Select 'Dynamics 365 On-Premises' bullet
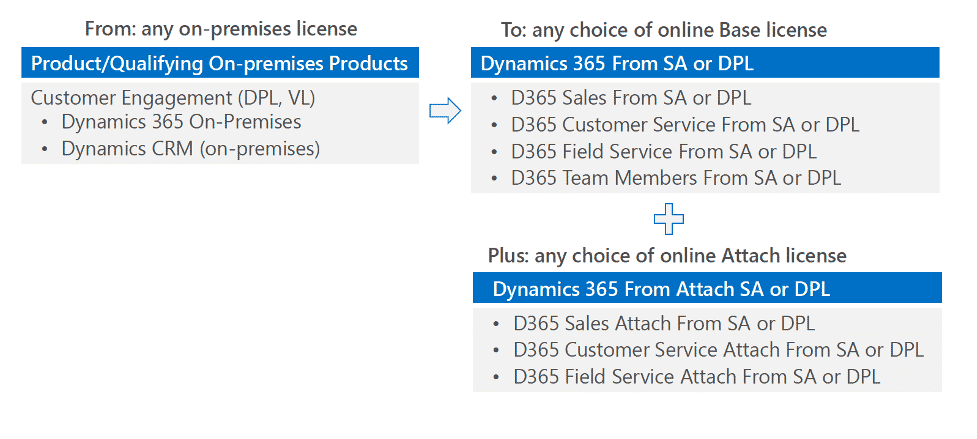The height and width of the screenshot is (439, 977). click(181, 122)
